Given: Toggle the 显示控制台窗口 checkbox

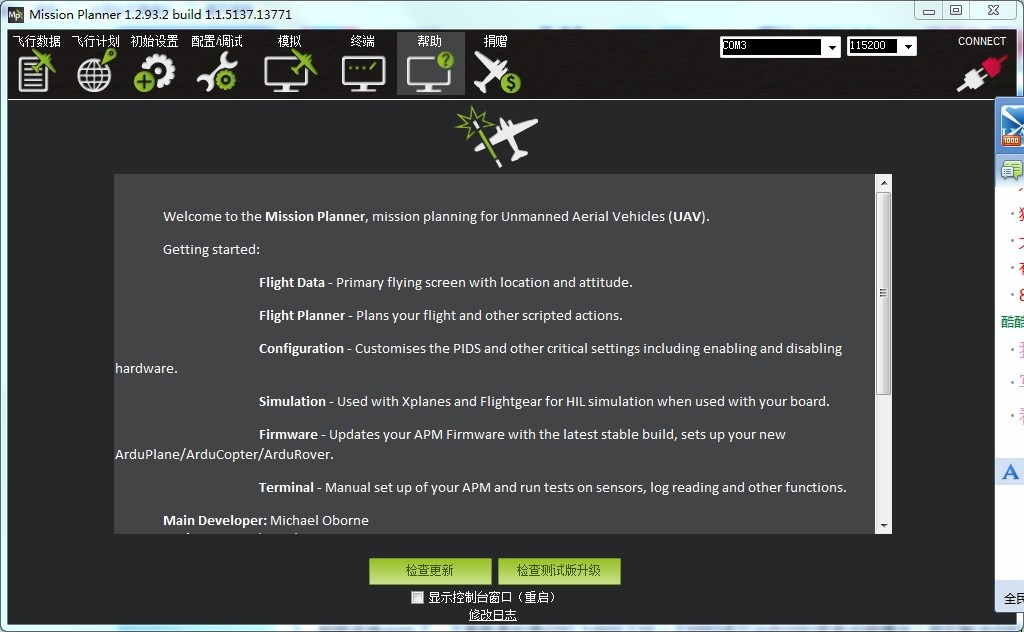Looking at the screenshot, I should point(417,597).
